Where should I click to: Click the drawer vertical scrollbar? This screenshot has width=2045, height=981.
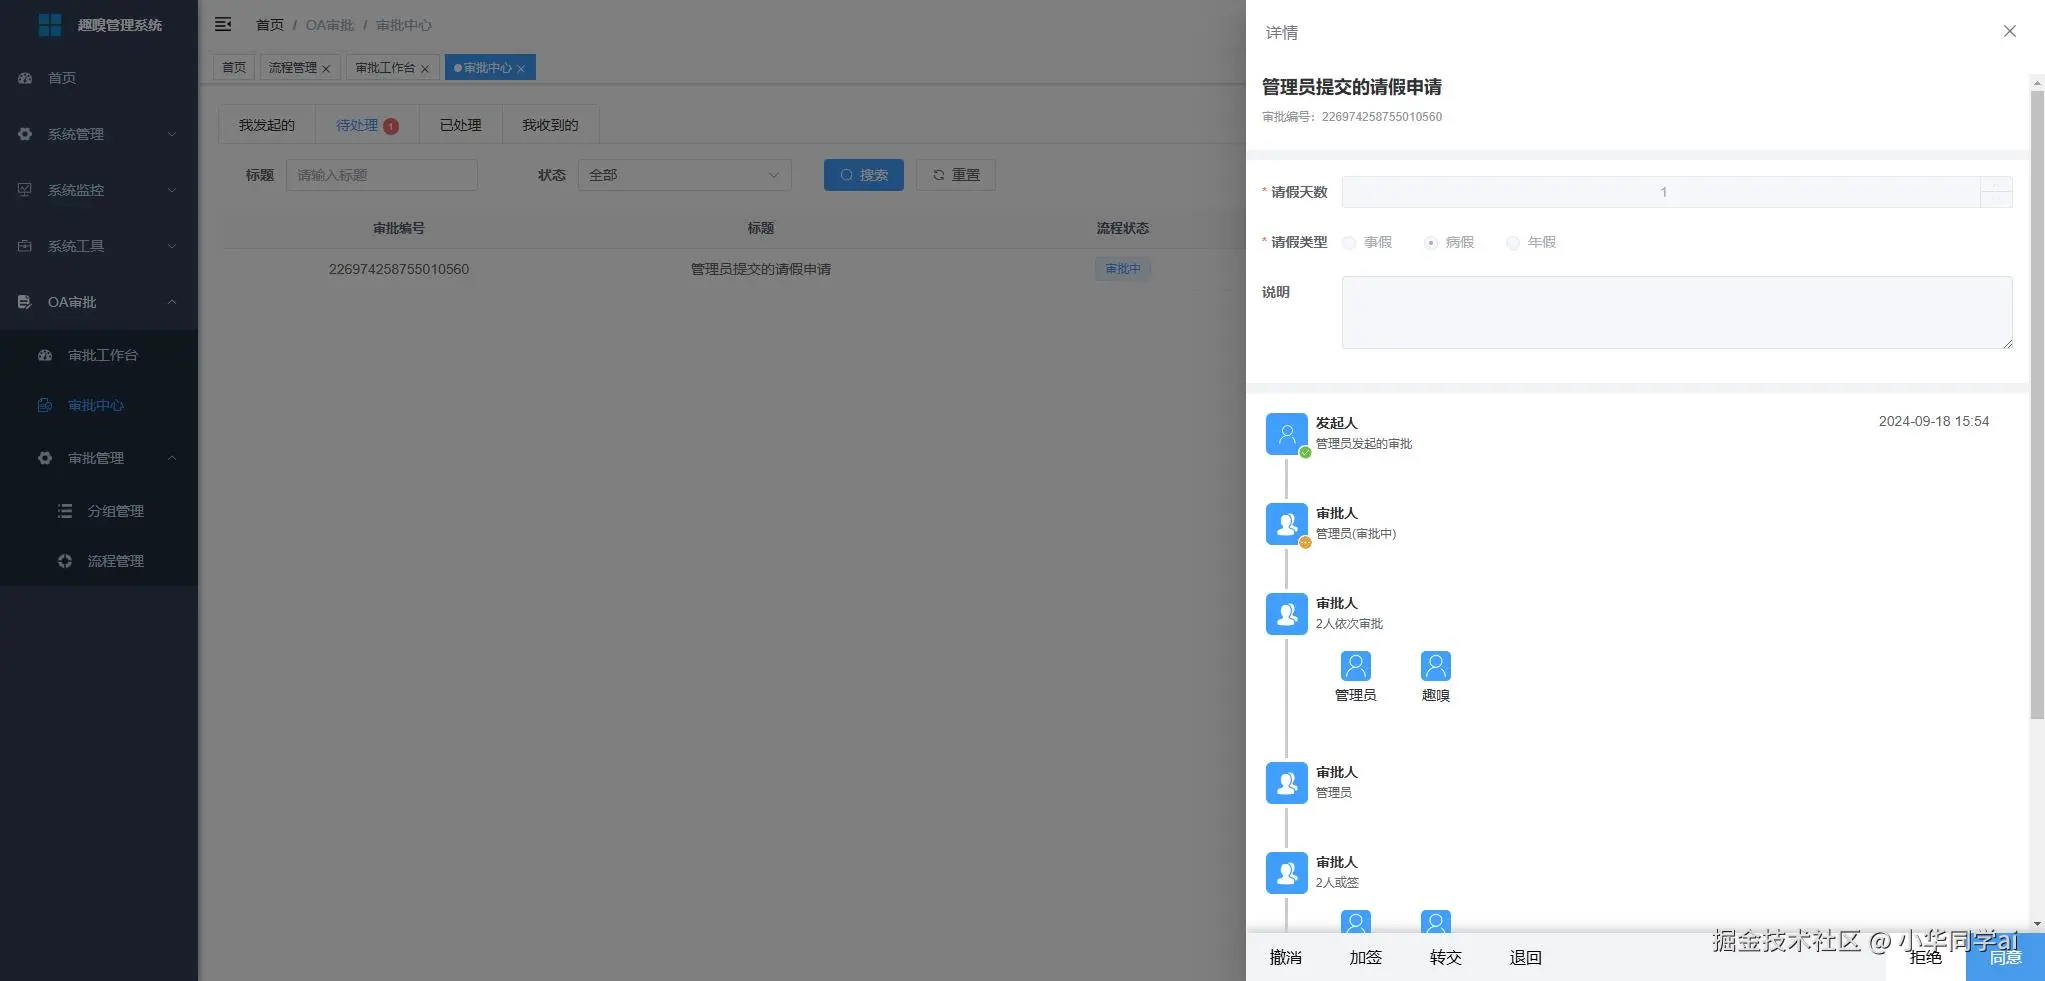pyautogui.click(x=2037, y=405)
